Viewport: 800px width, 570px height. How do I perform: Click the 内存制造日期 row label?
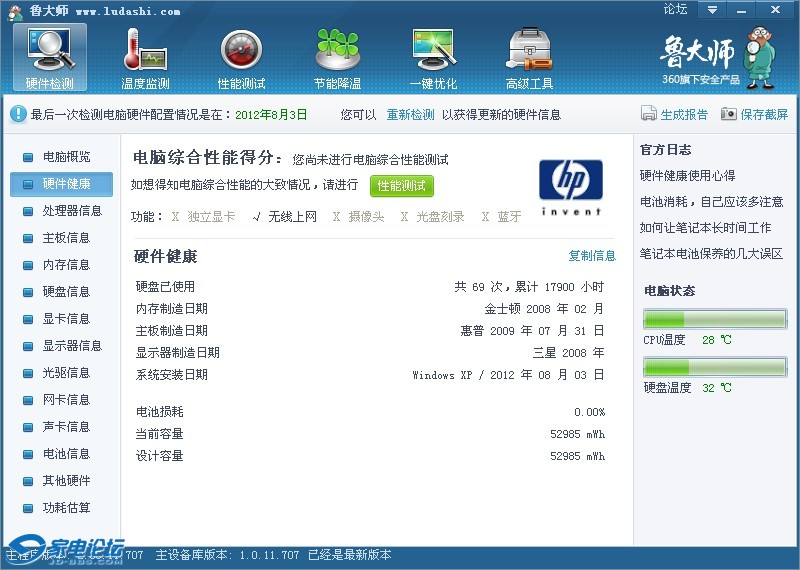[x=171, y=309]
